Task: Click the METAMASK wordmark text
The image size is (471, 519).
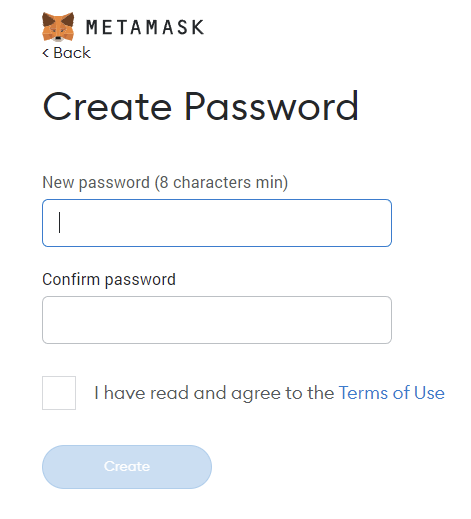Action: pos(145,27)
